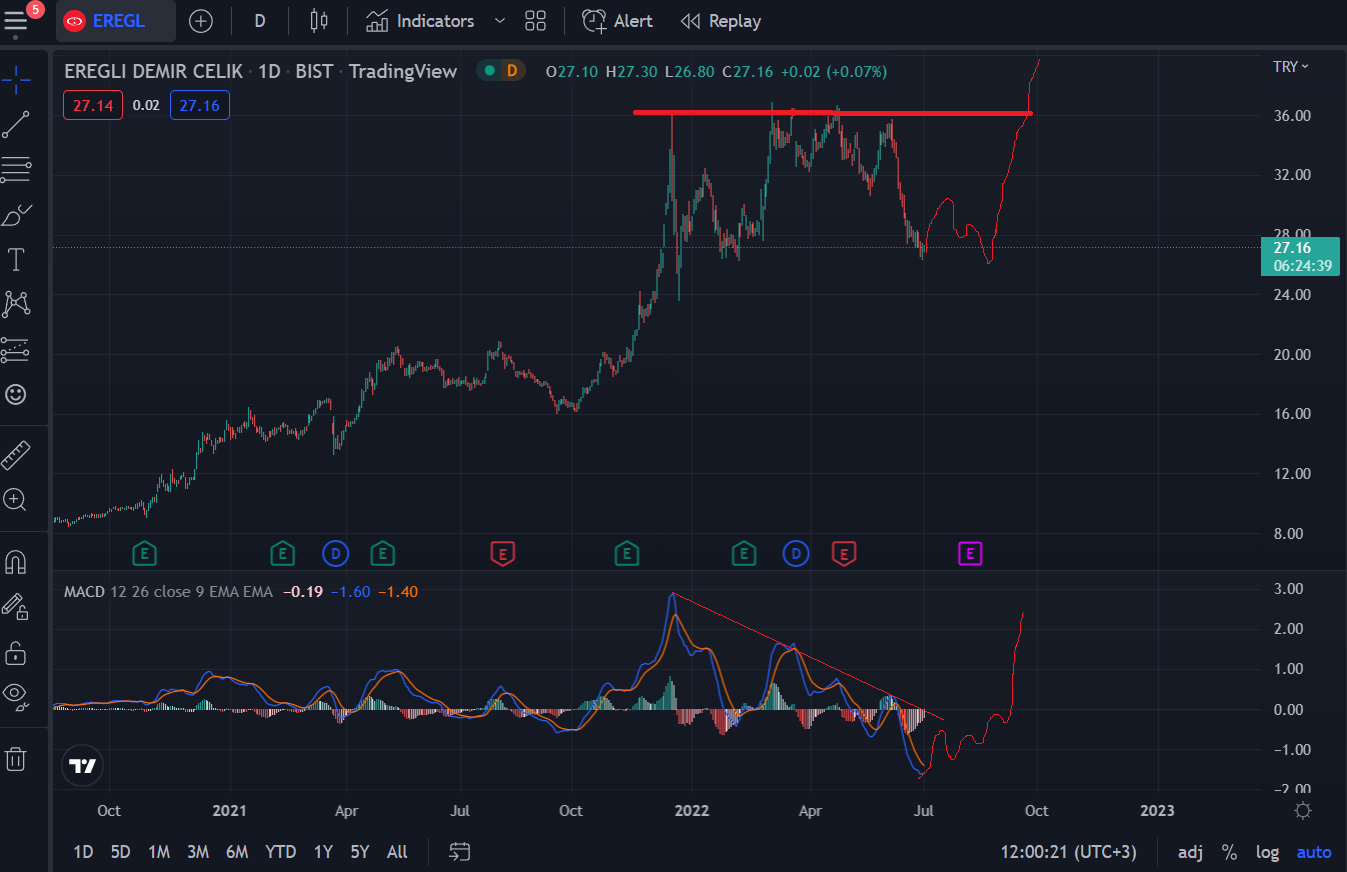
Task: Open the go to date picker
Action: pyautogui.click(x=460, y=852)
